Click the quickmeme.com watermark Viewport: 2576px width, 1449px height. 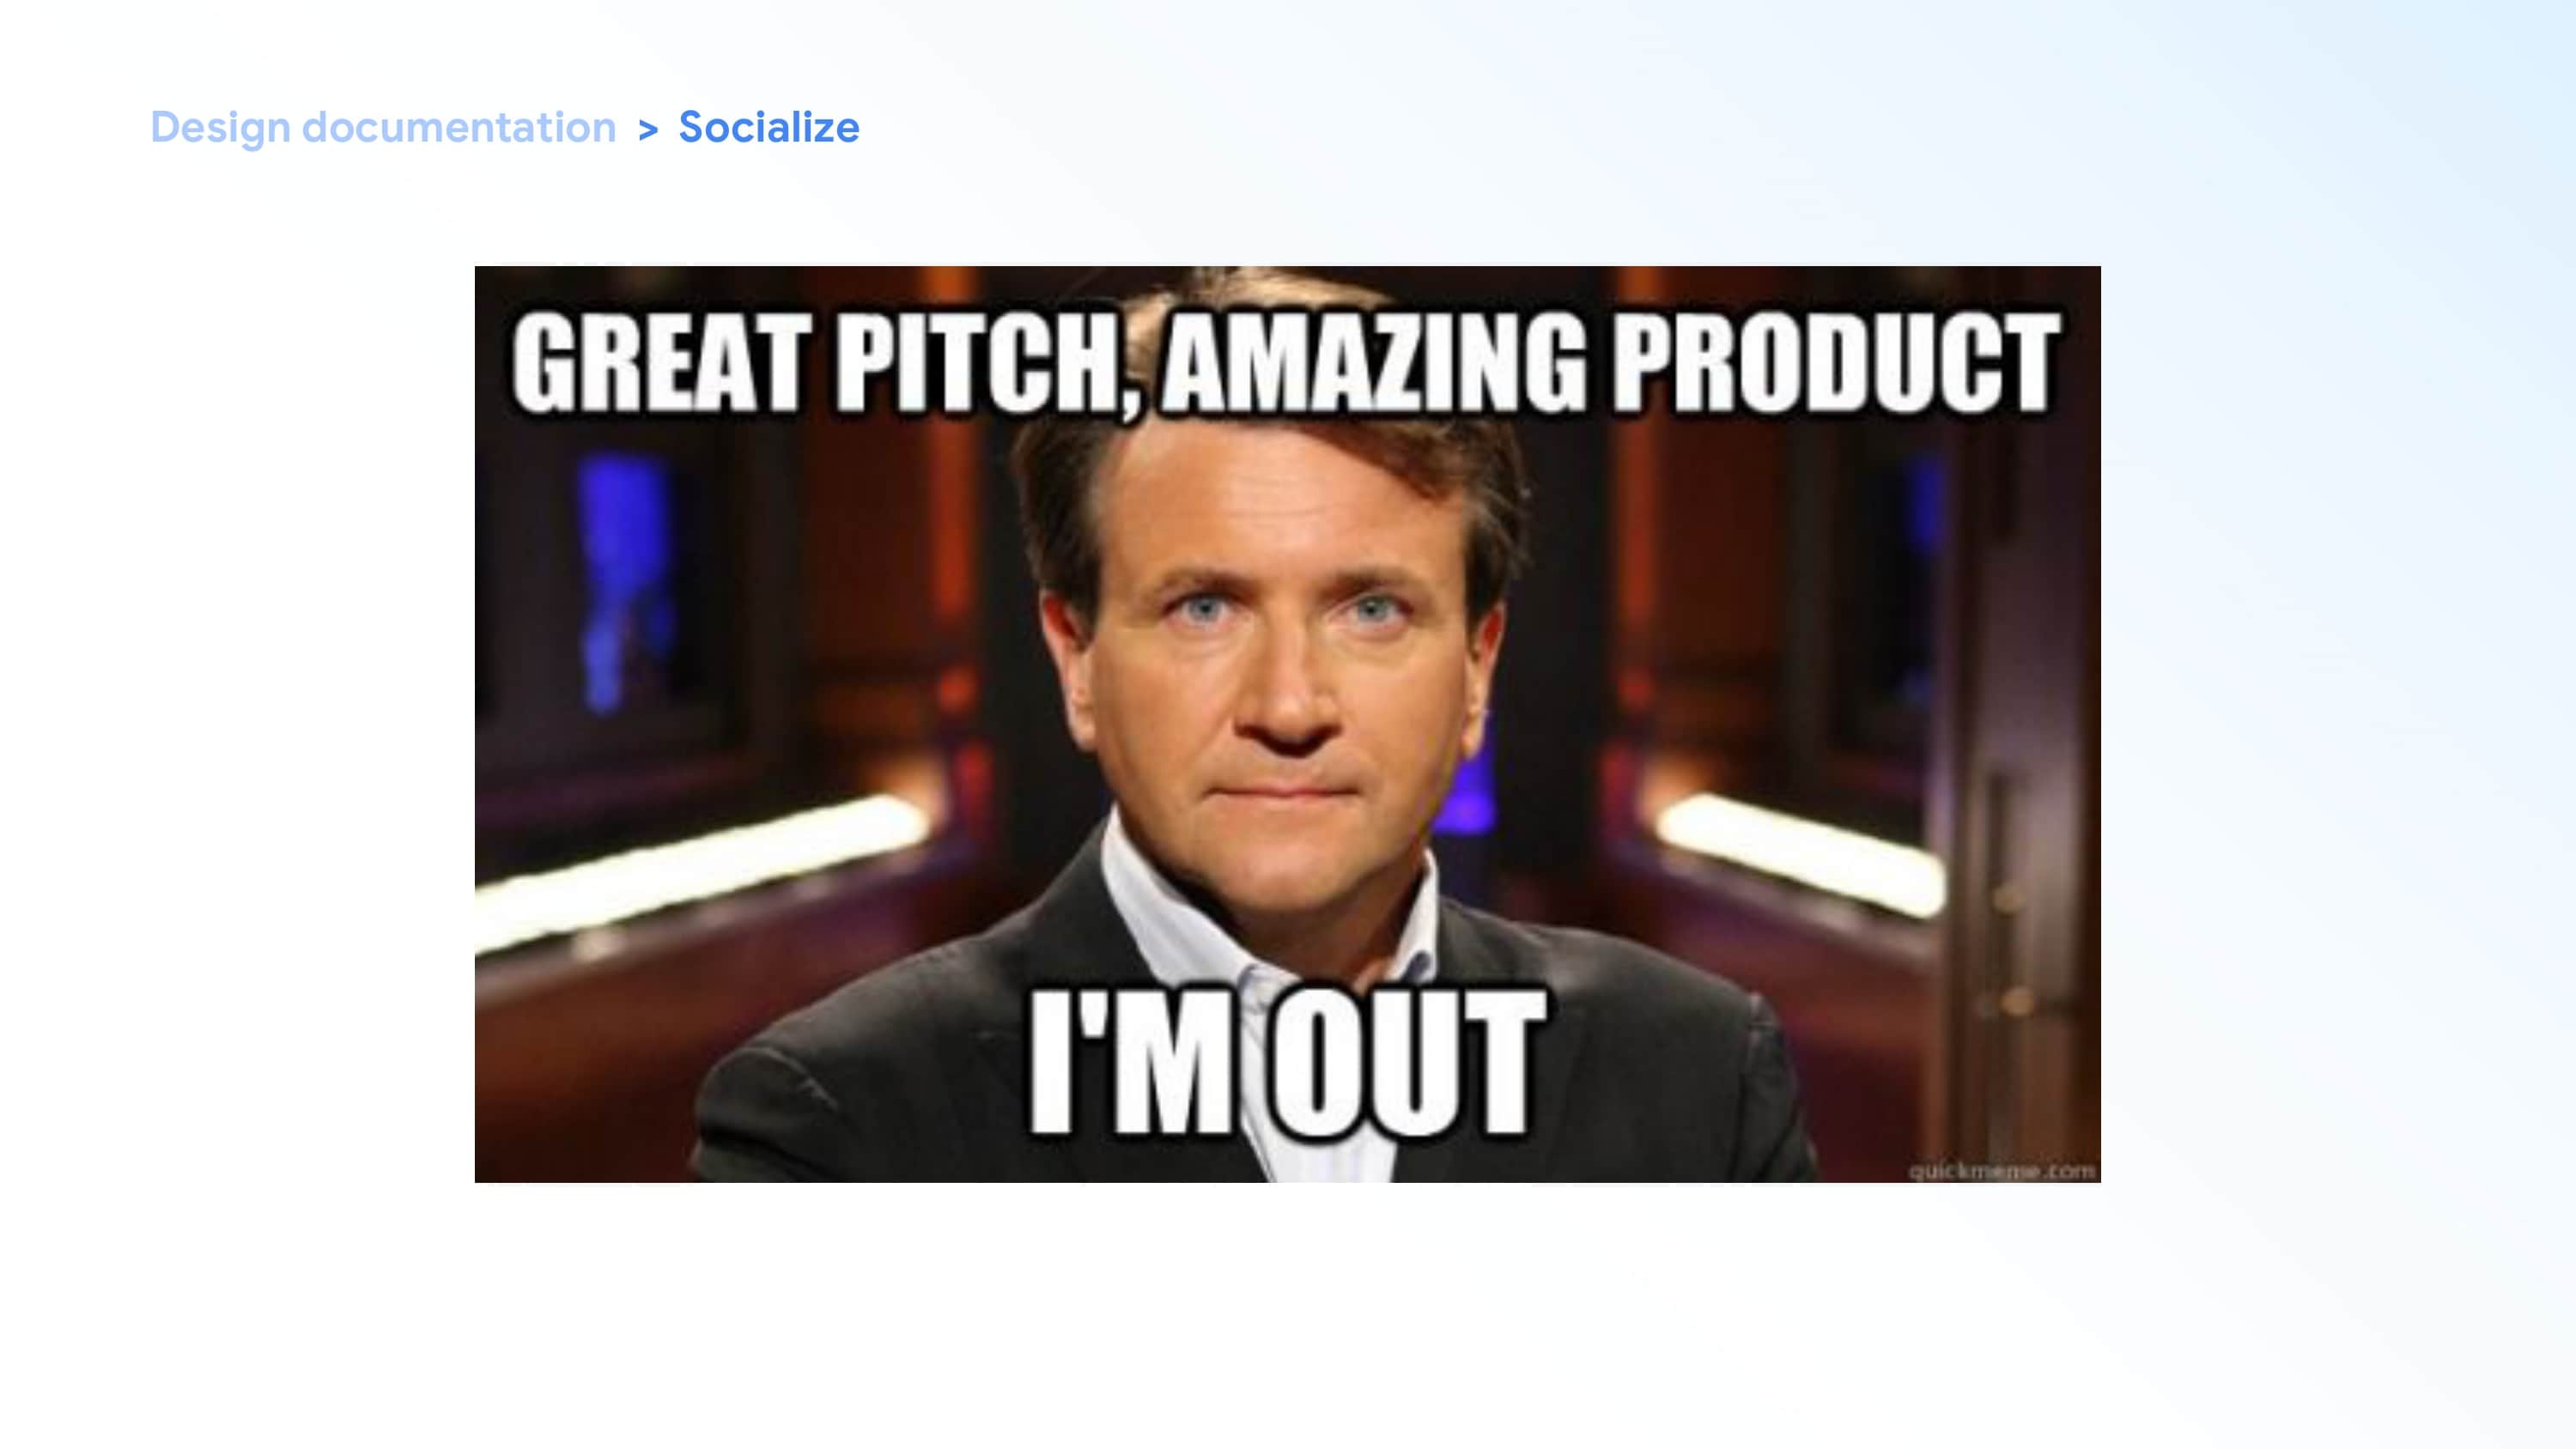click(x=2003, y=1170)
